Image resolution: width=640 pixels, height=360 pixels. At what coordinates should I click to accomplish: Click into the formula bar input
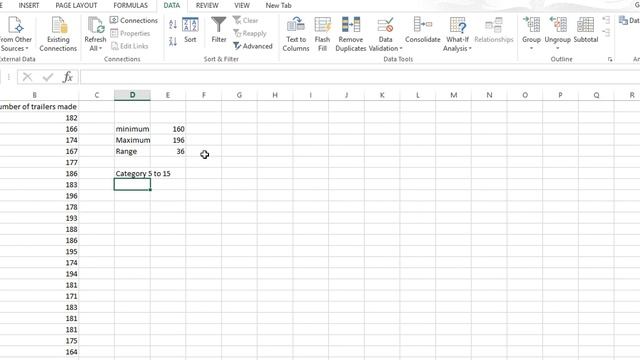[359, 77]
